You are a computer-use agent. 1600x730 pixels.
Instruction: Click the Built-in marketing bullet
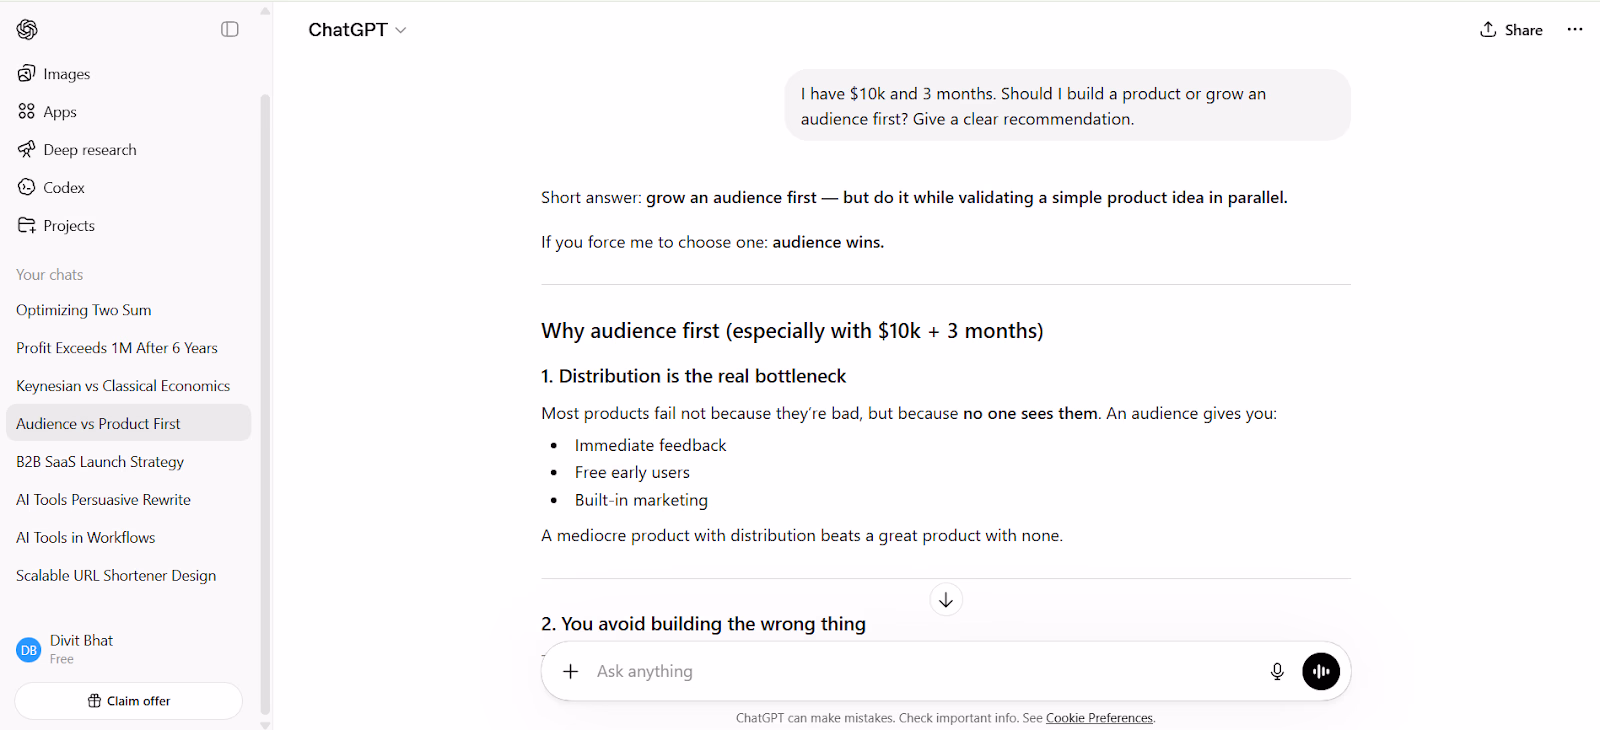tap(641, 500)
